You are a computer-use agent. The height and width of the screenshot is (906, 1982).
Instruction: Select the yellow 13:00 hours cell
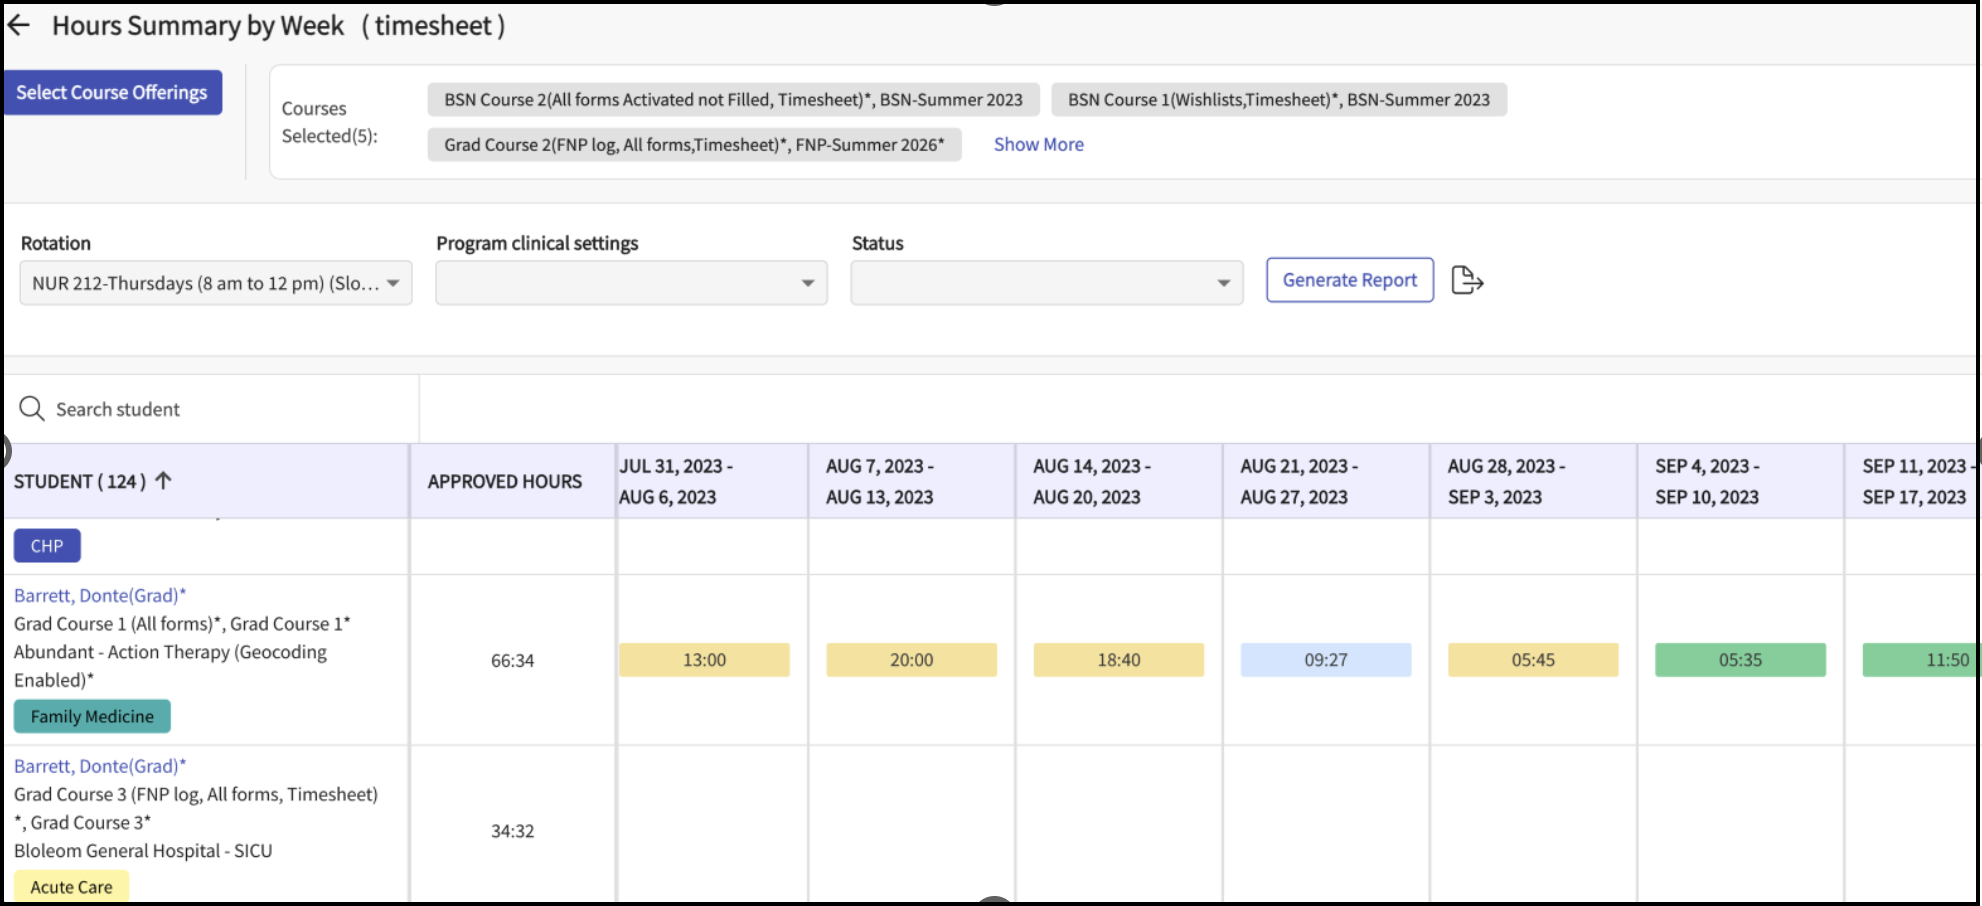coord(704,660)
